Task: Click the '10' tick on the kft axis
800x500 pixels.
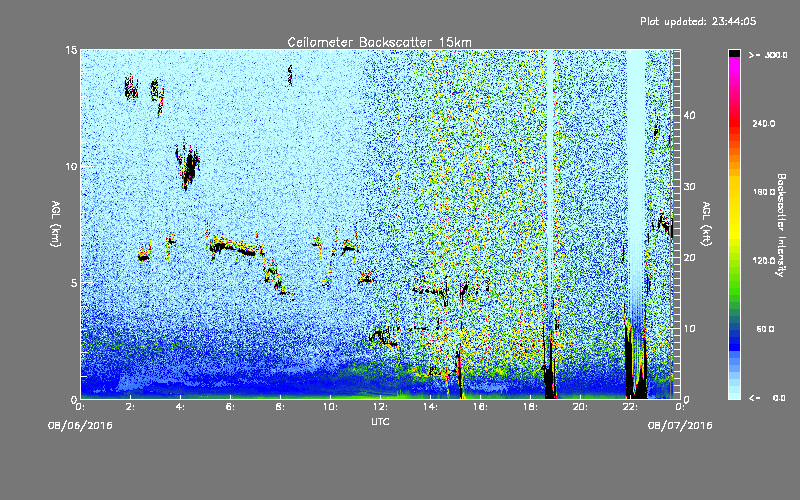Action: pos(689,329)
